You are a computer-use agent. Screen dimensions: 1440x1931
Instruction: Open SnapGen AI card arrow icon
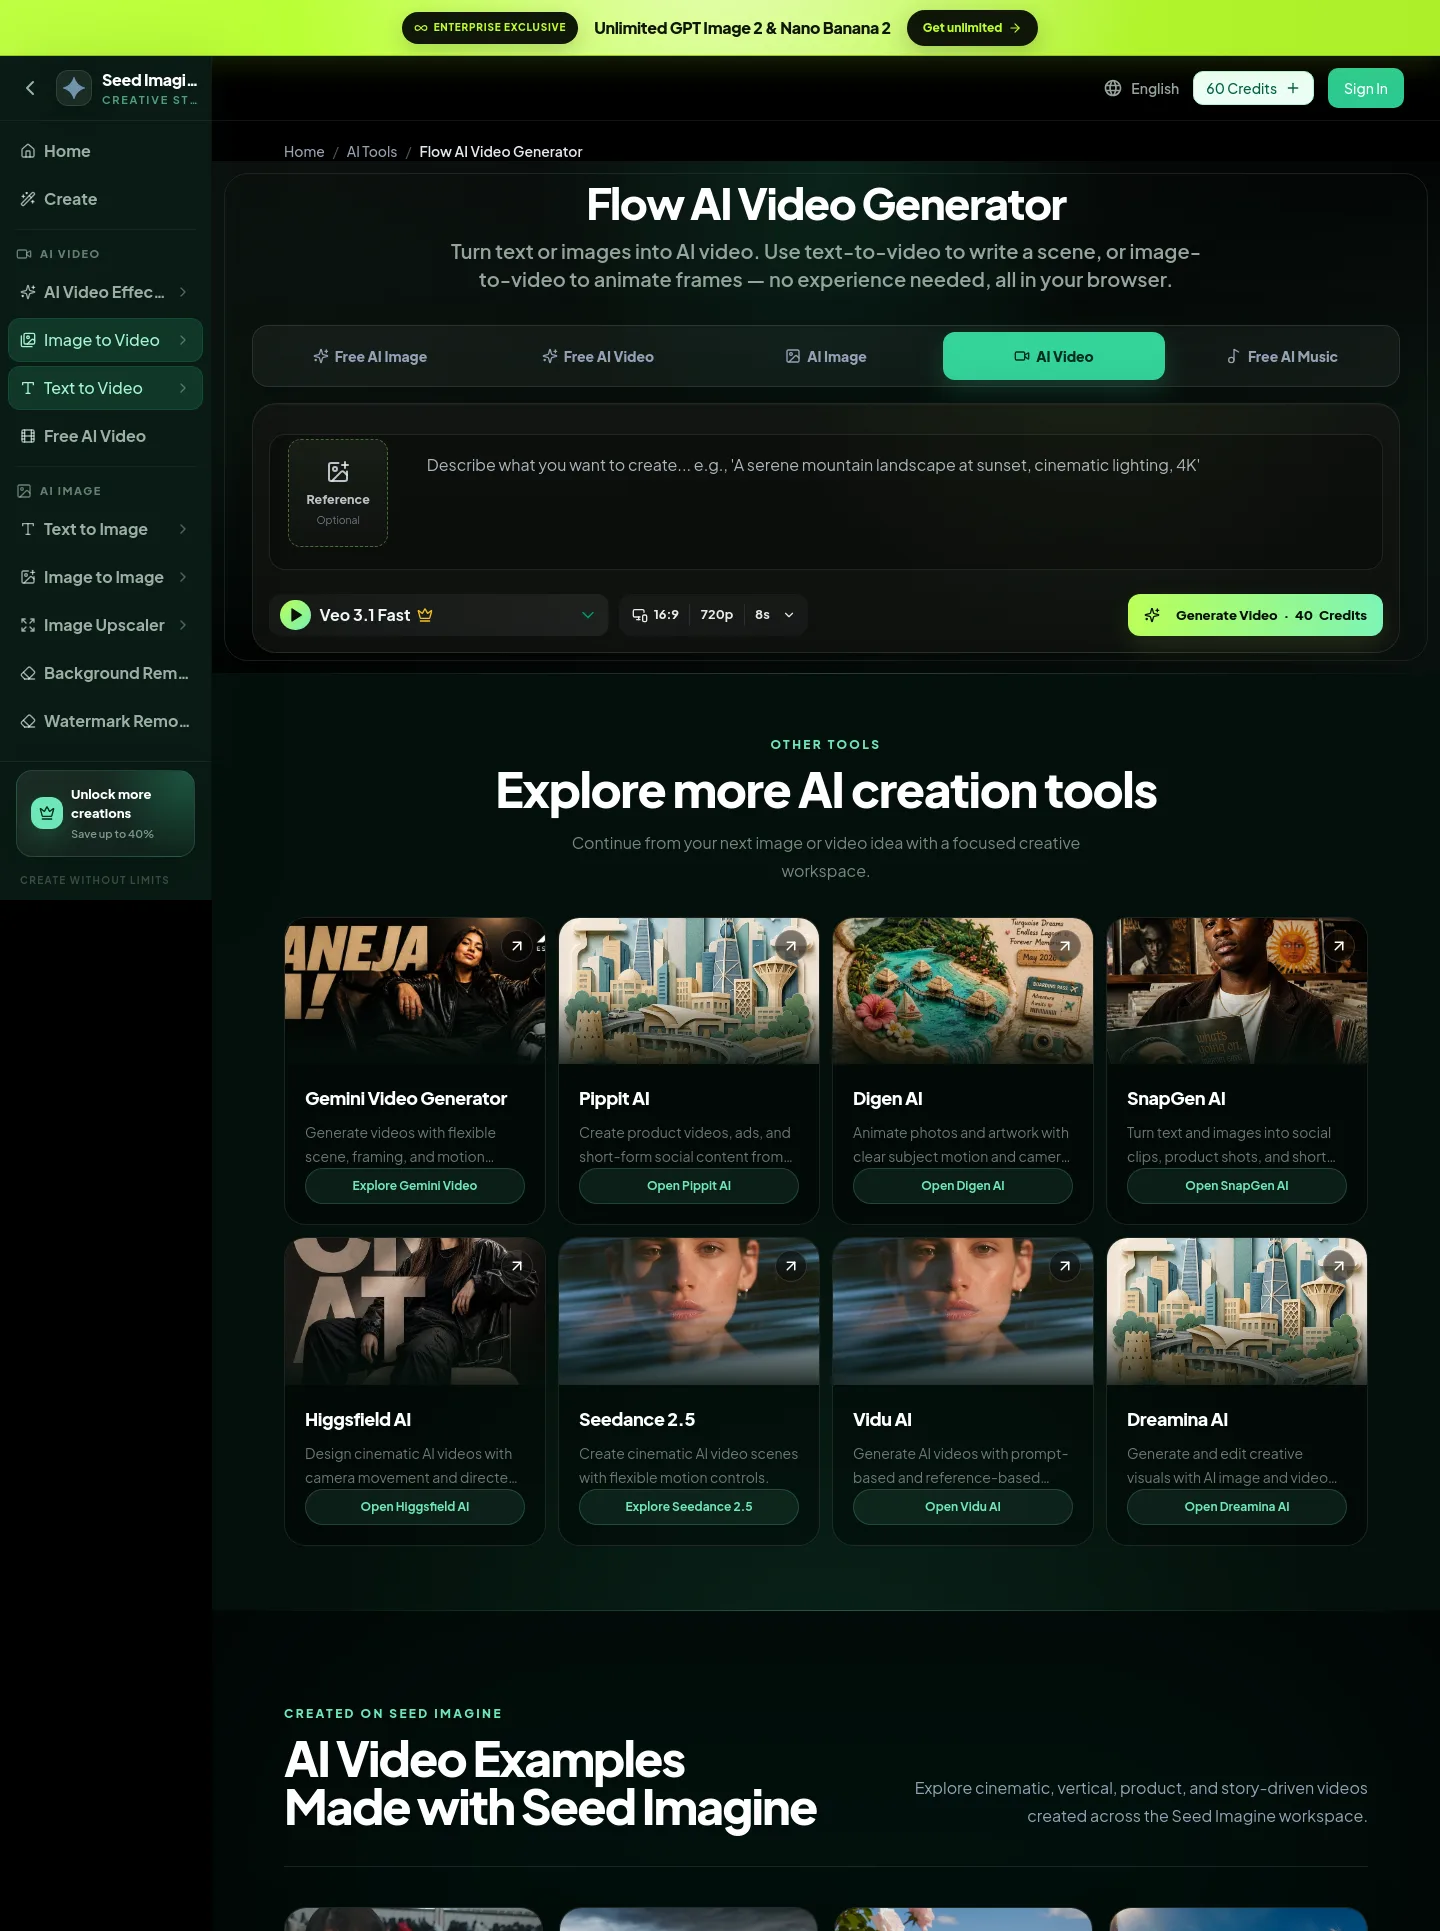pyautogui.click(x=1339, y=945)
